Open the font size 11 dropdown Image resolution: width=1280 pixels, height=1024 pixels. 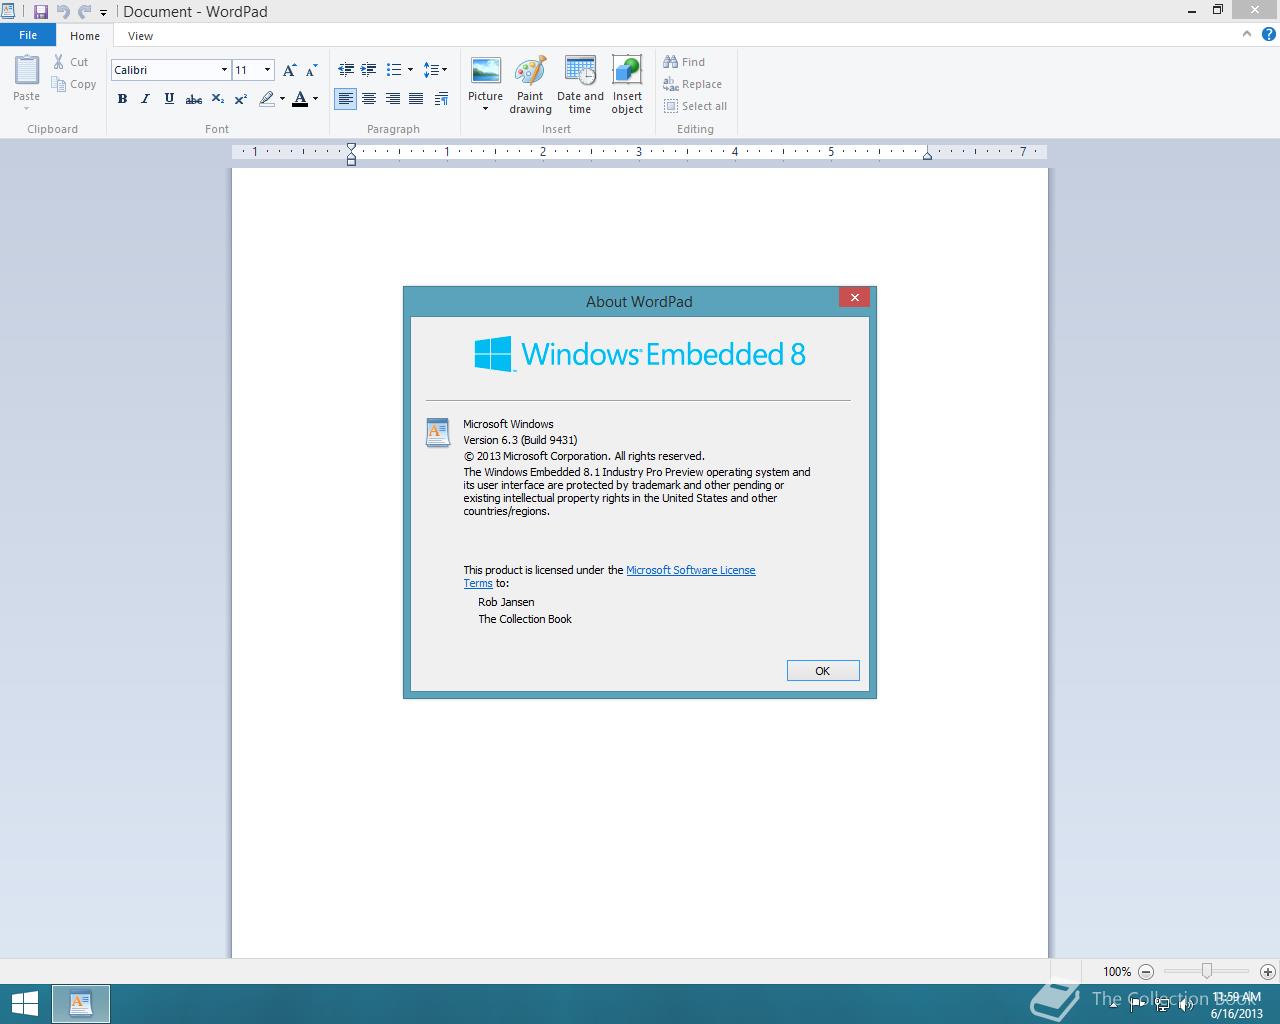pyautogui.click(x=267, y=70)
